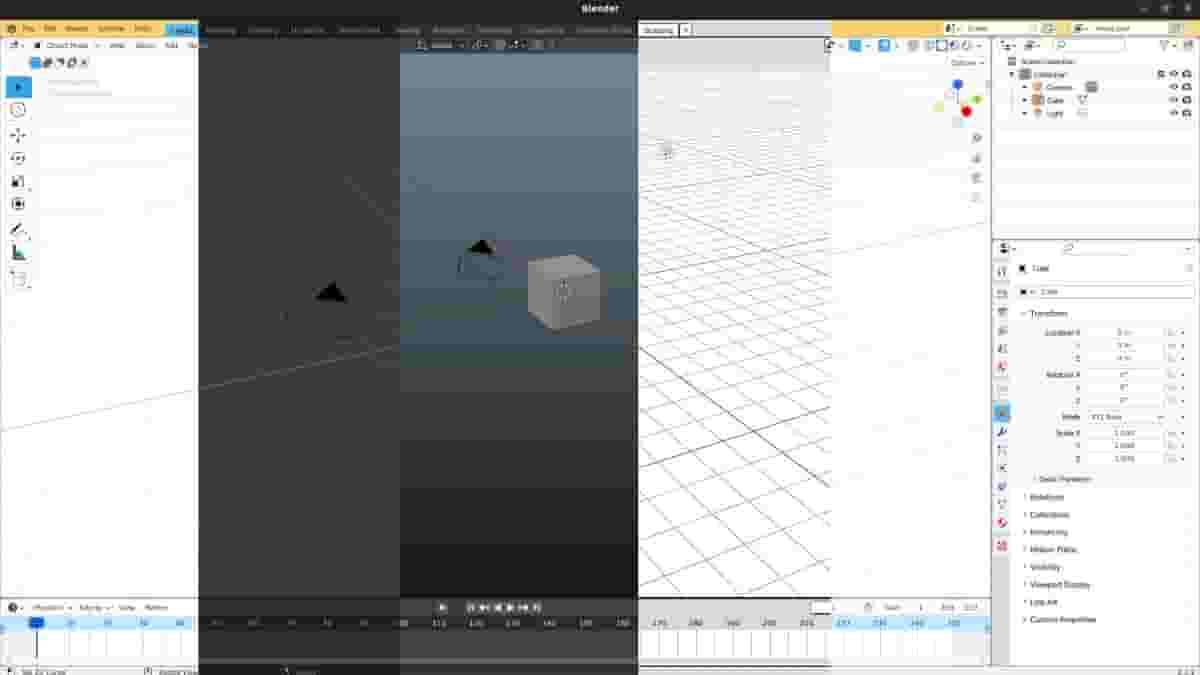Open the Tool properties tab
1200x675 pixels.
1002,271
